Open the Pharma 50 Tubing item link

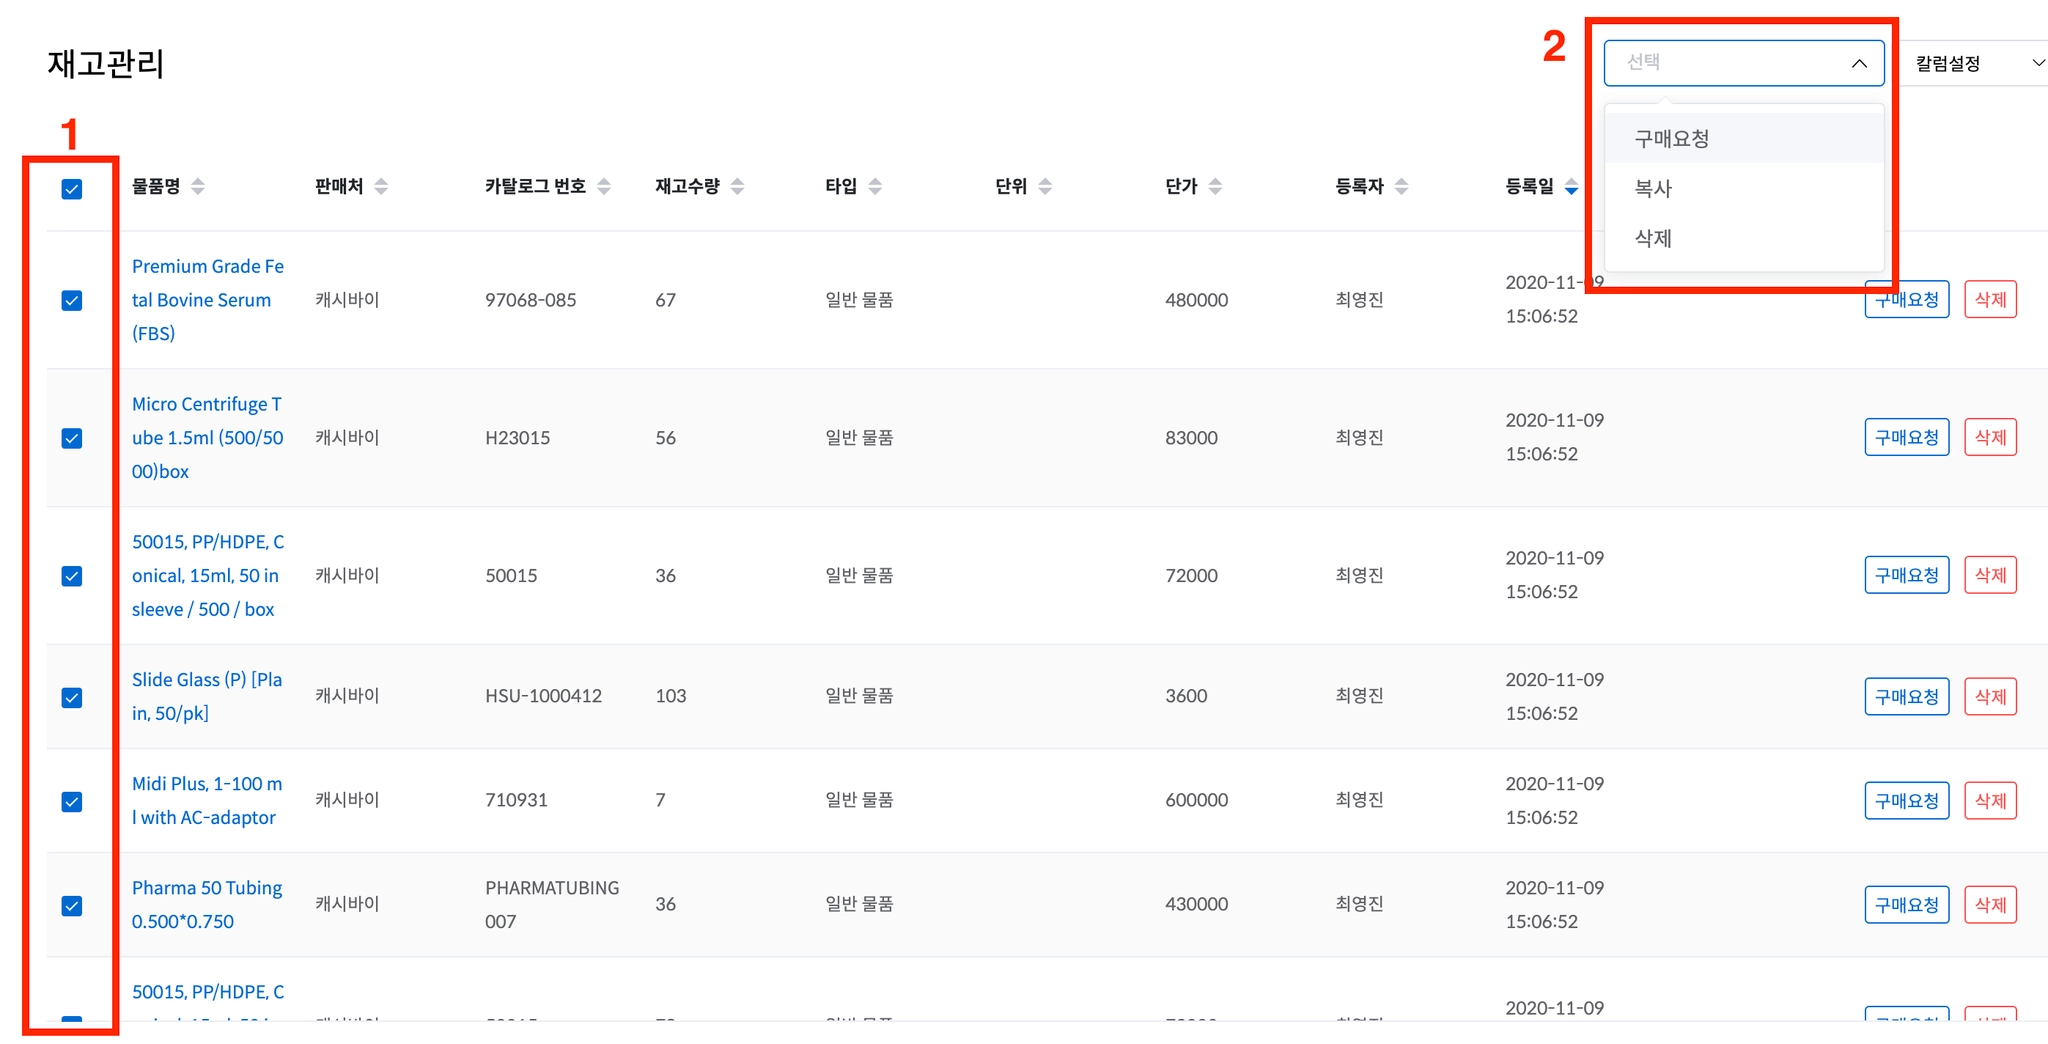click(207, 905)
